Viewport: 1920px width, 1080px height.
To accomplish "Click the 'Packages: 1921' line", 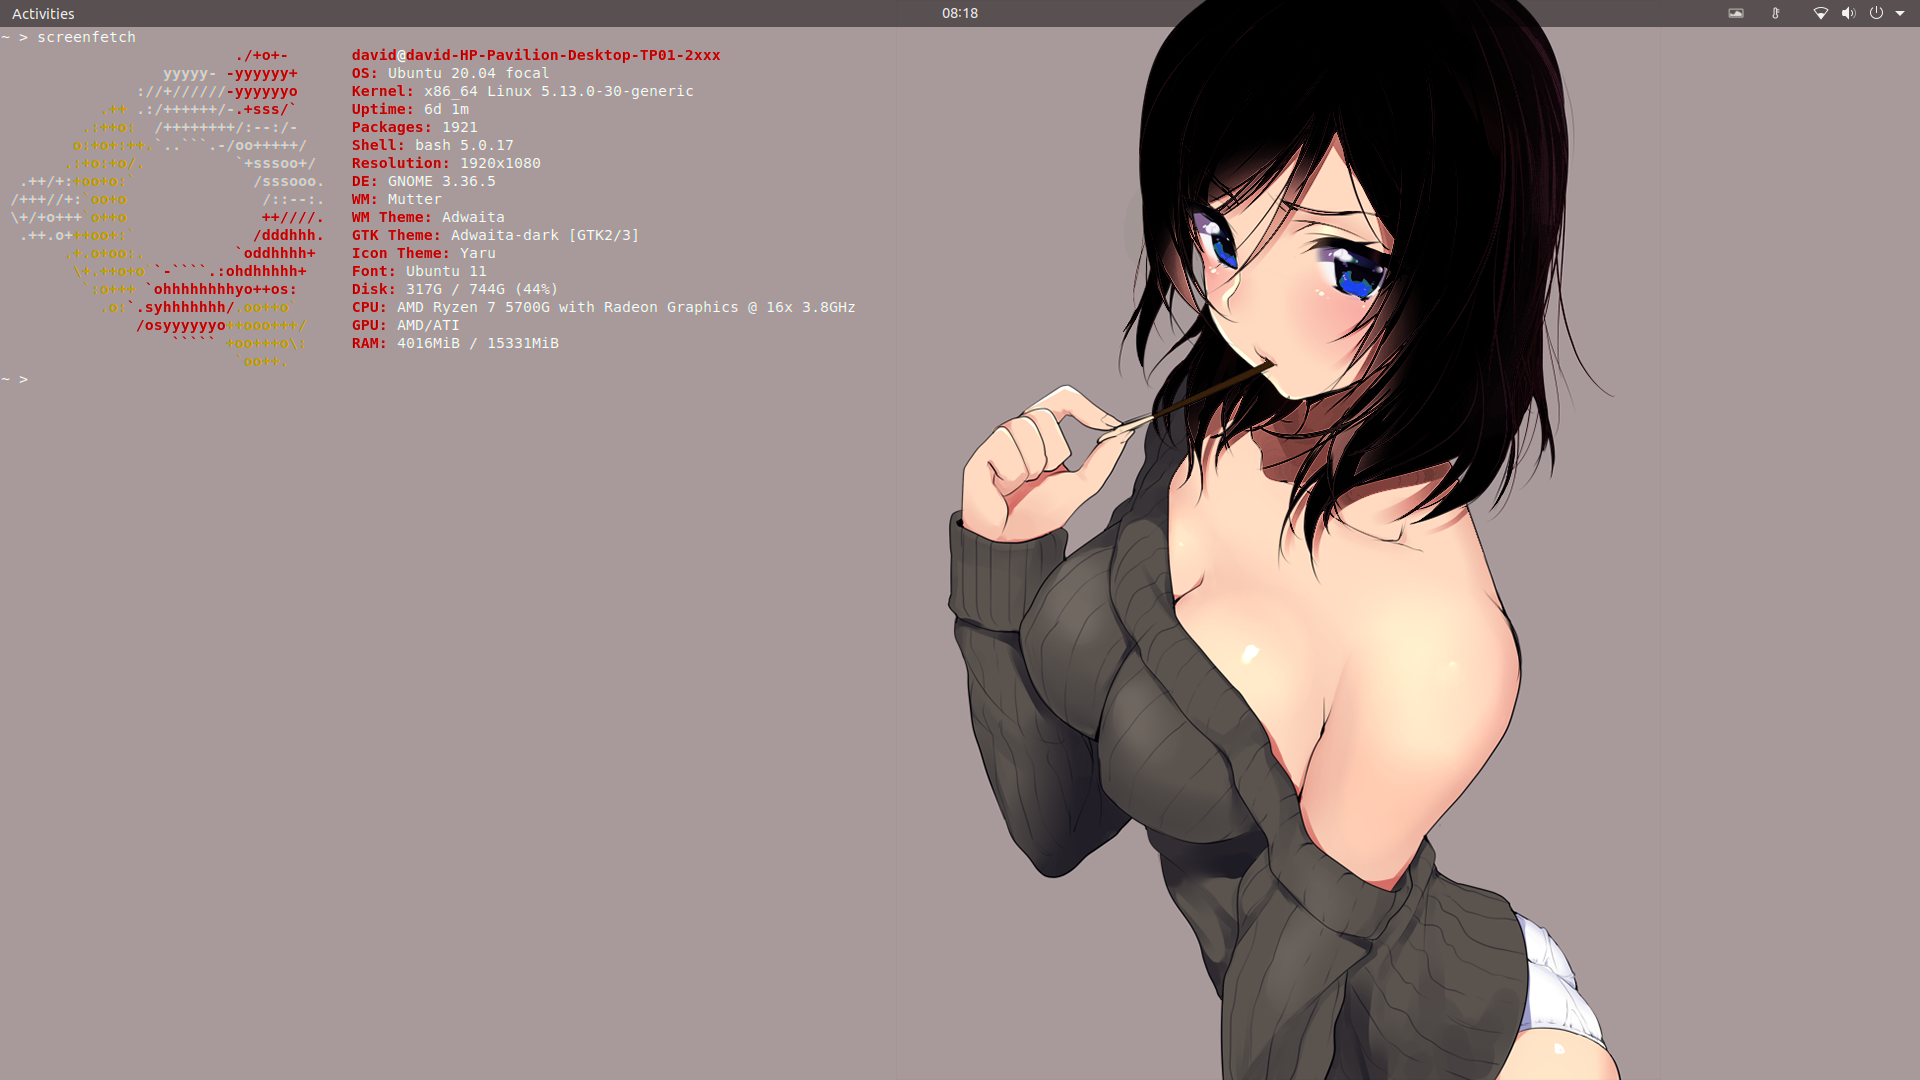I will [x=414, y=127].
